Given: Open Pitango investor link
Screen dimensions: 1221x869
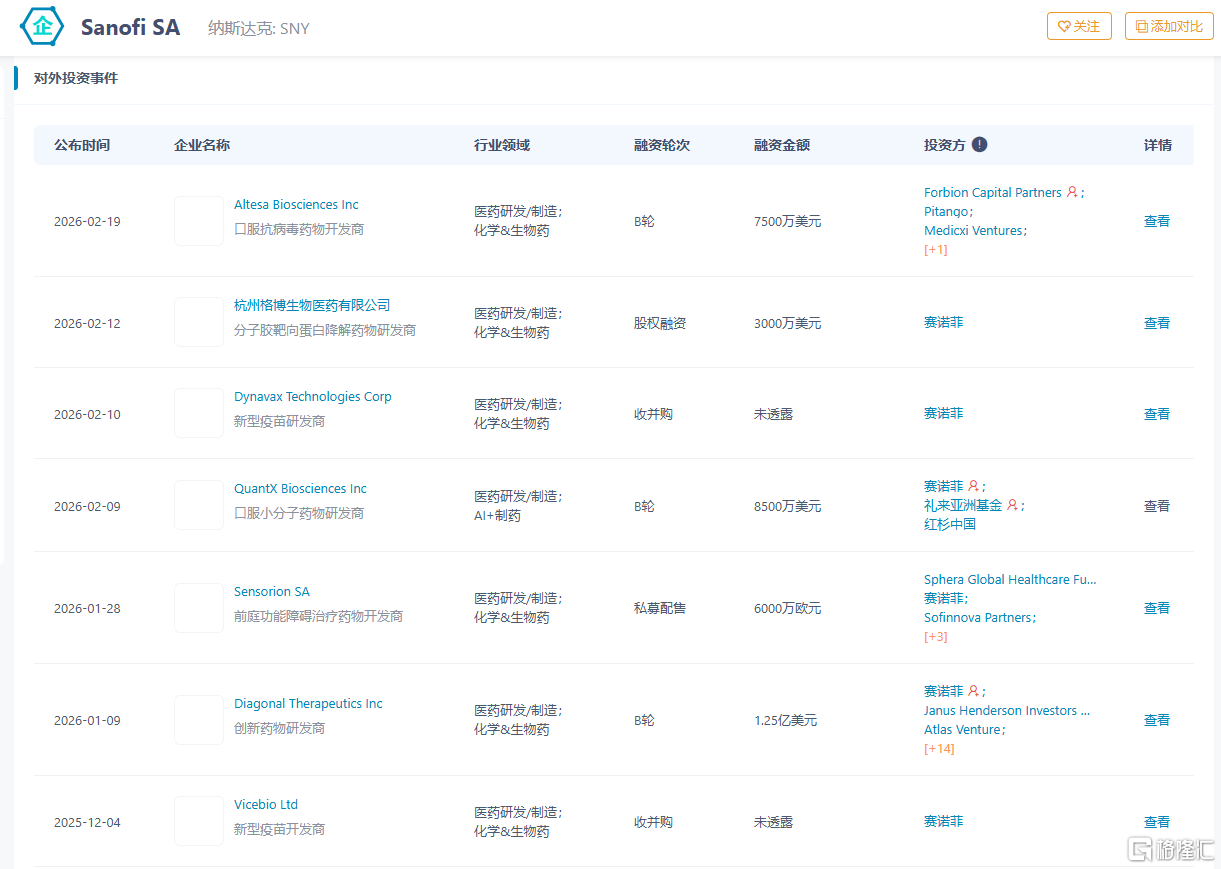Looking at the screenshot, I should coord(946,211).
